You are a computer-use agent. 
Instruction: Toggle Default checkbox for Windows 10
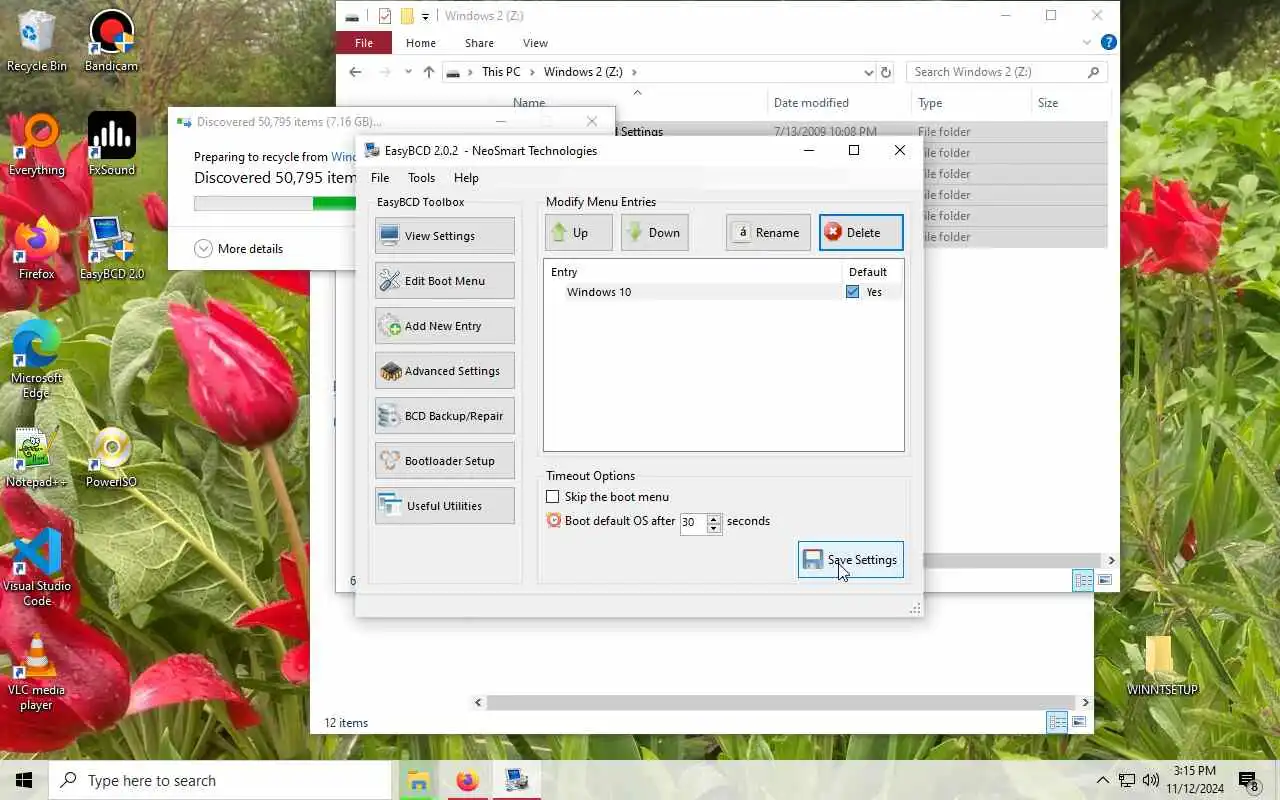coord(852,292)
